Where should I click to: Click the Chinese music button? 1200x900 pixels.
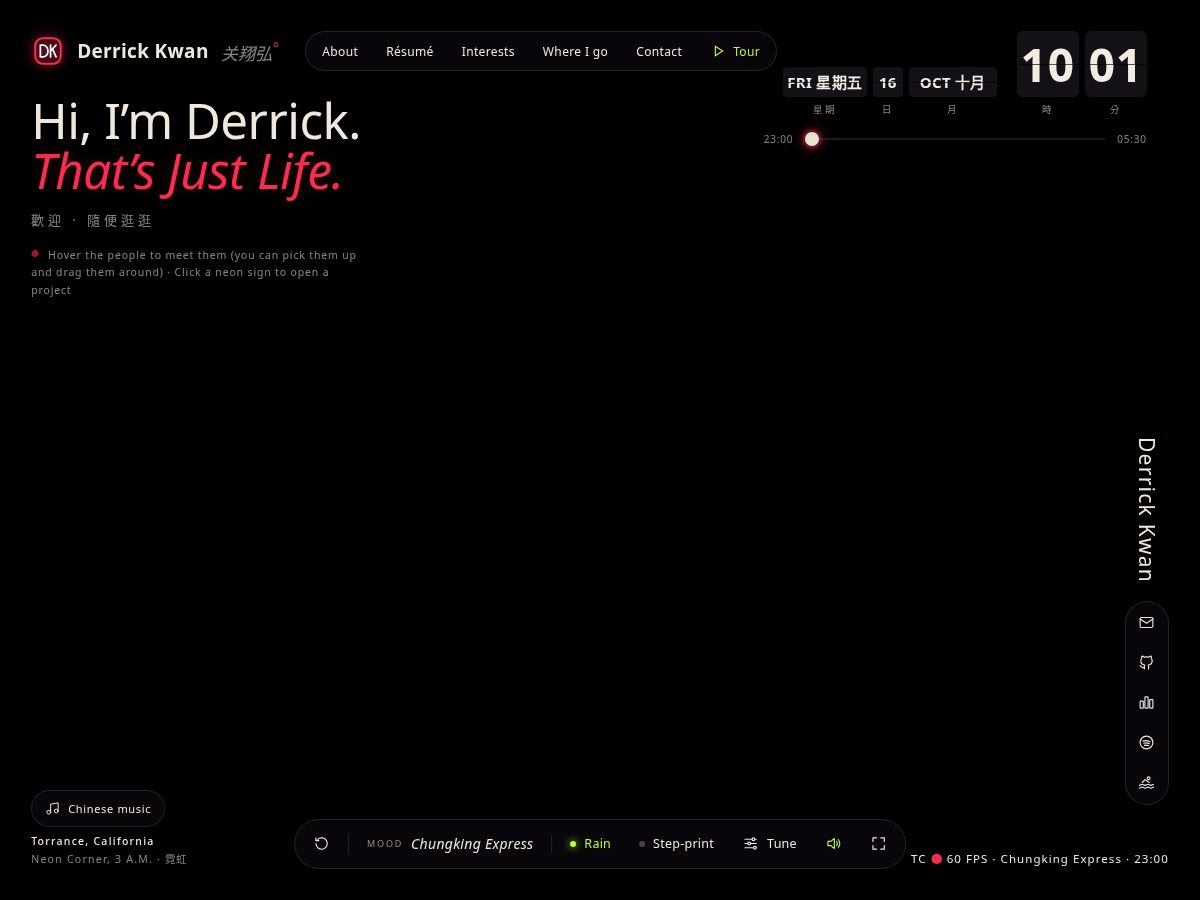98,809
